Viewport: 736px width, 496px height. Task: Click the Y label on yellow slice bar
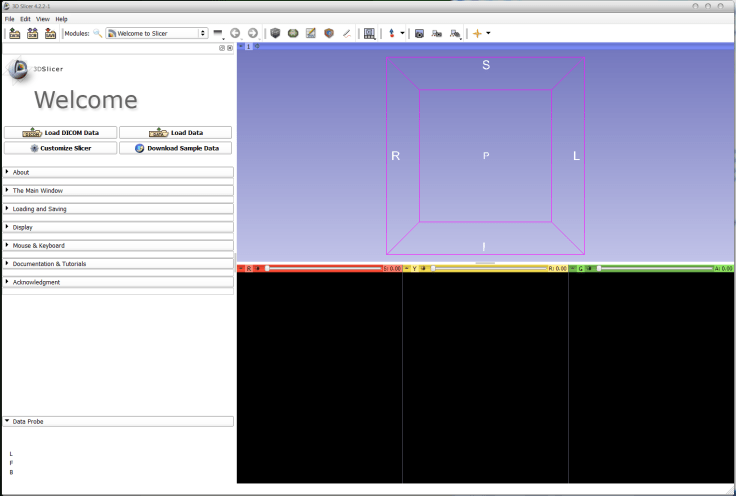click(x=415, y=268)
